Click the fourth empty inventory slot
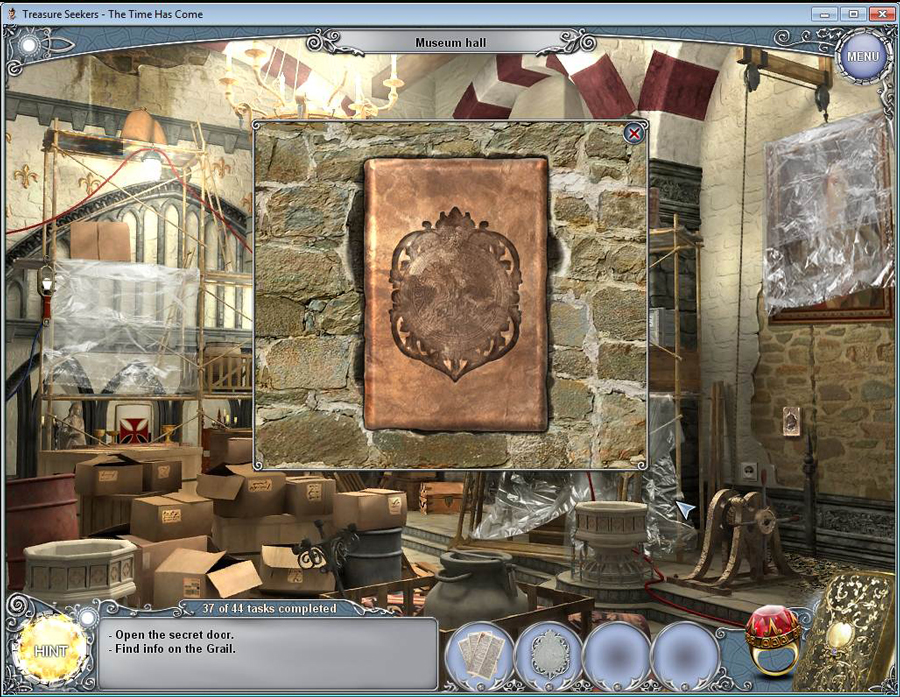The width and height of the screenshot is (900, 697). [x=685, y=655]
